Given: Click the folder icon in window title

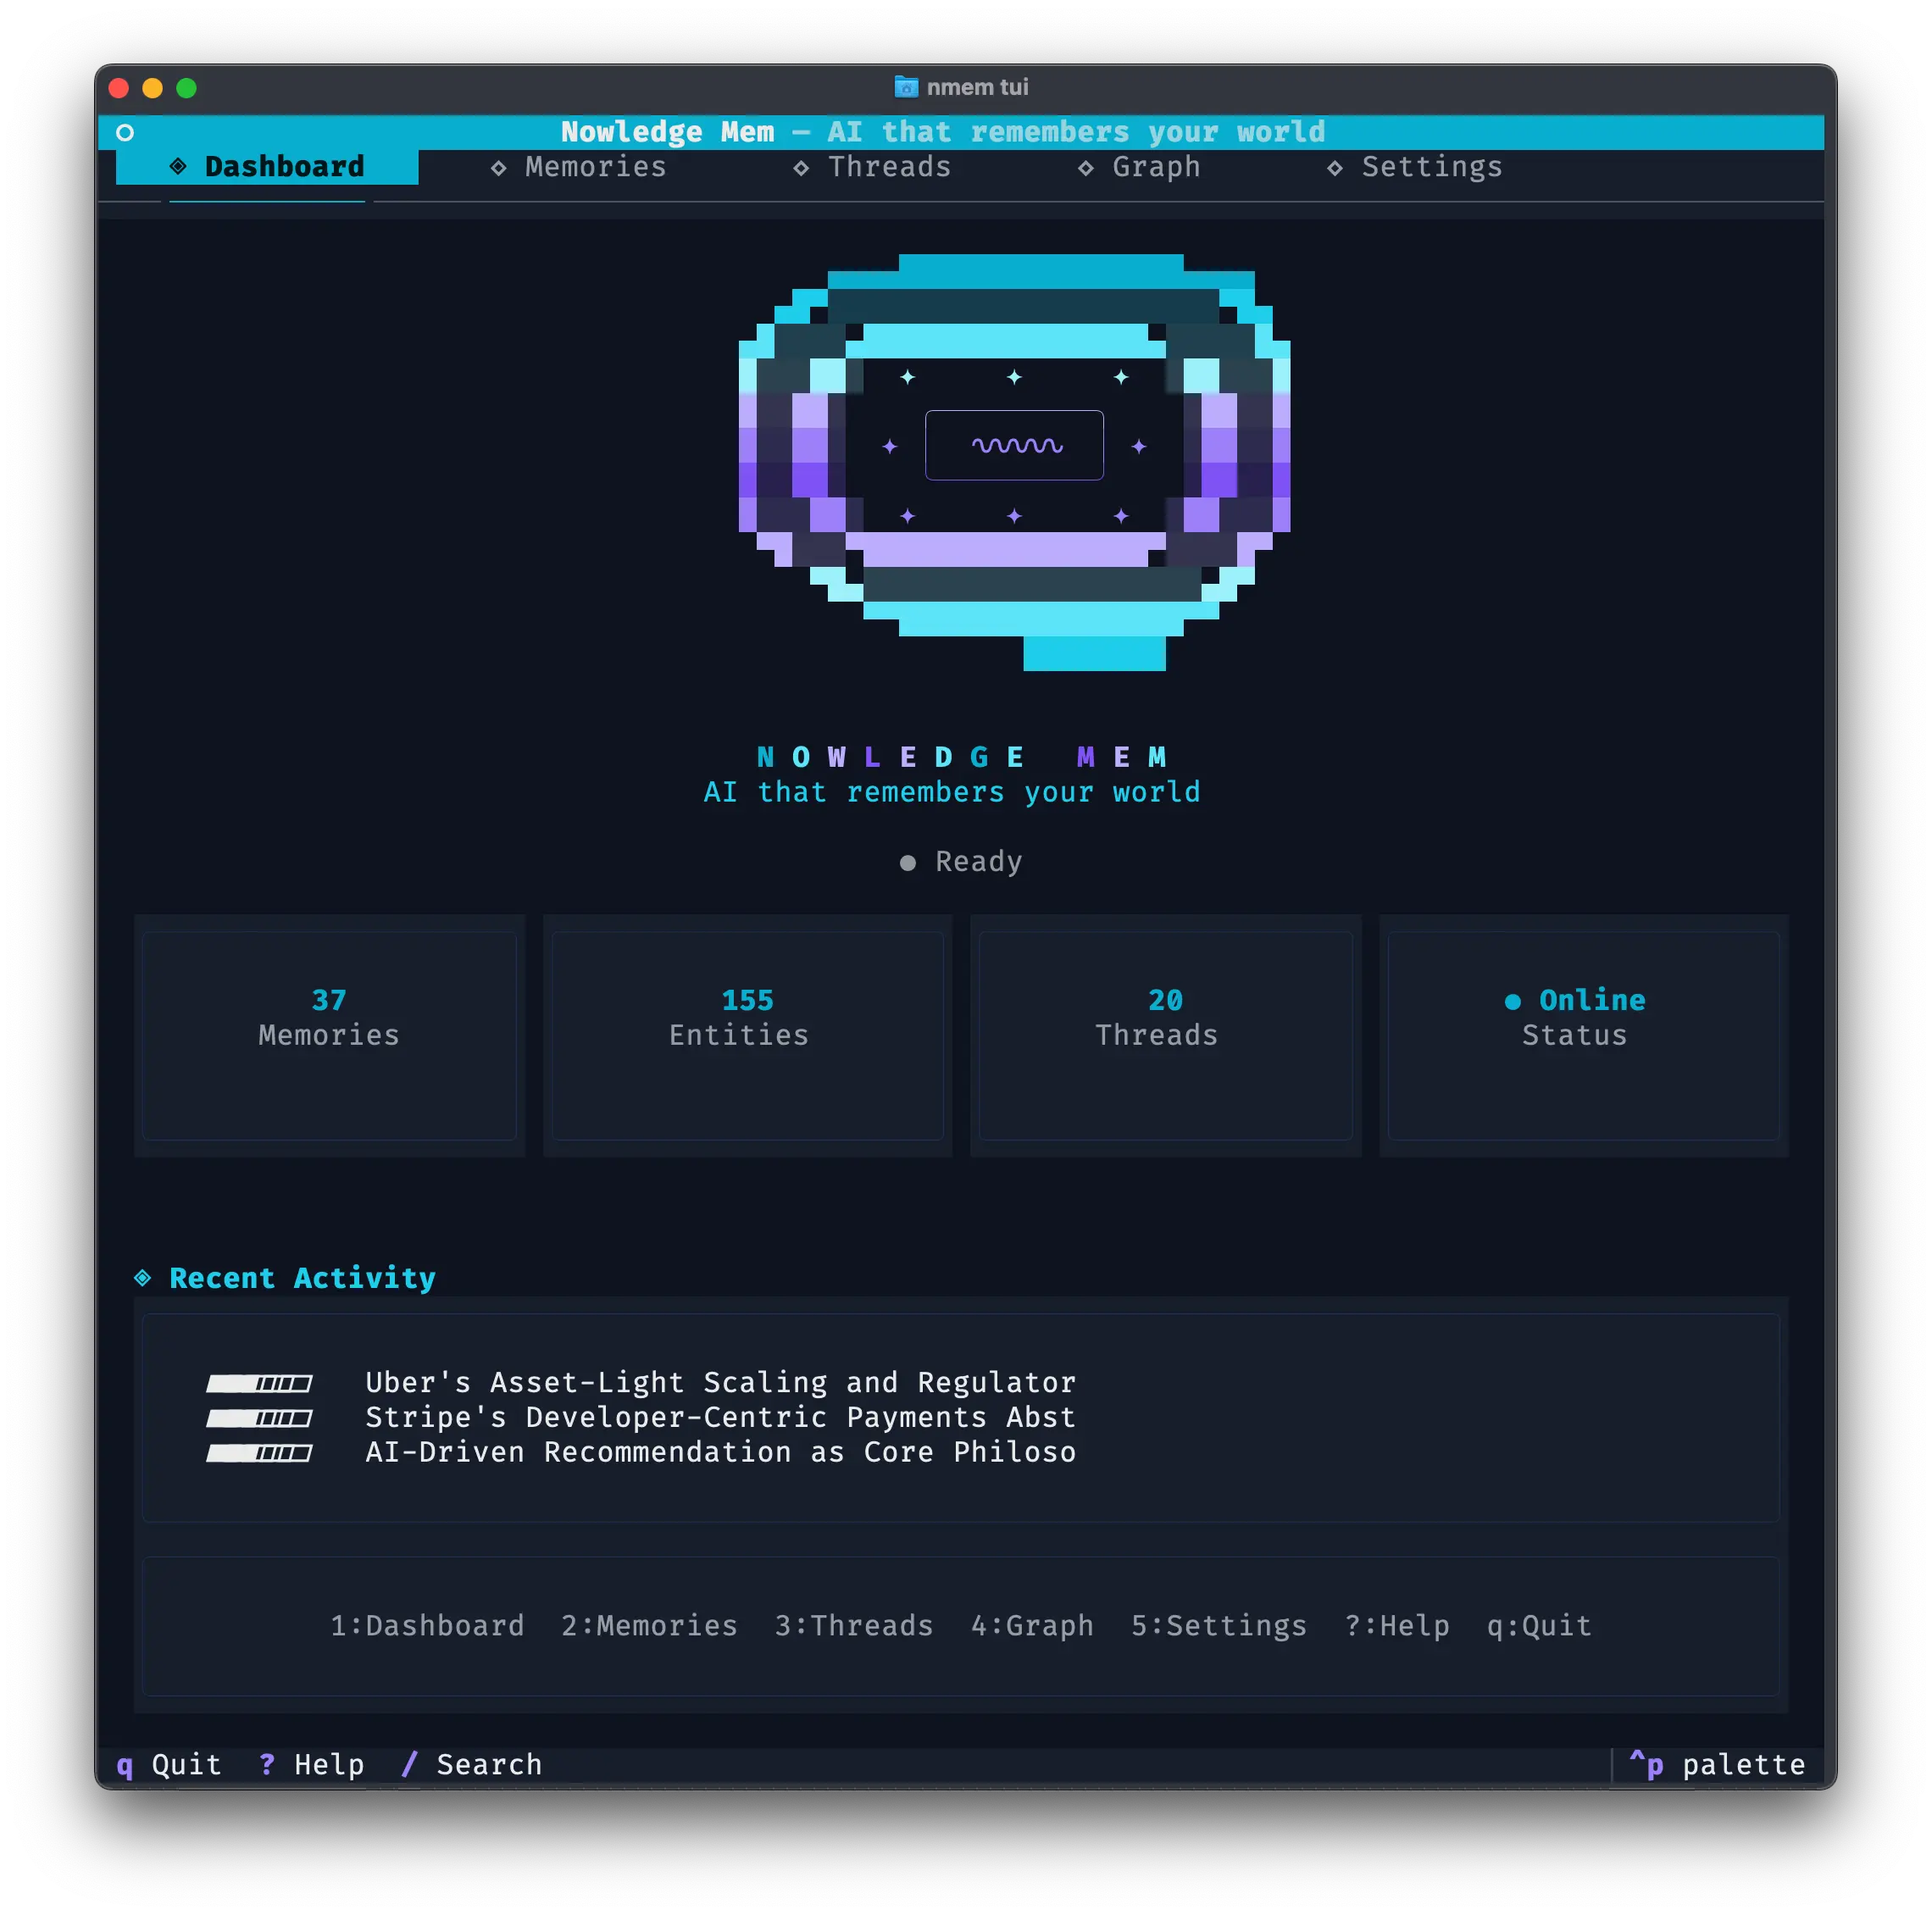Looking at the screenshot, I should [x=906, y=87].
